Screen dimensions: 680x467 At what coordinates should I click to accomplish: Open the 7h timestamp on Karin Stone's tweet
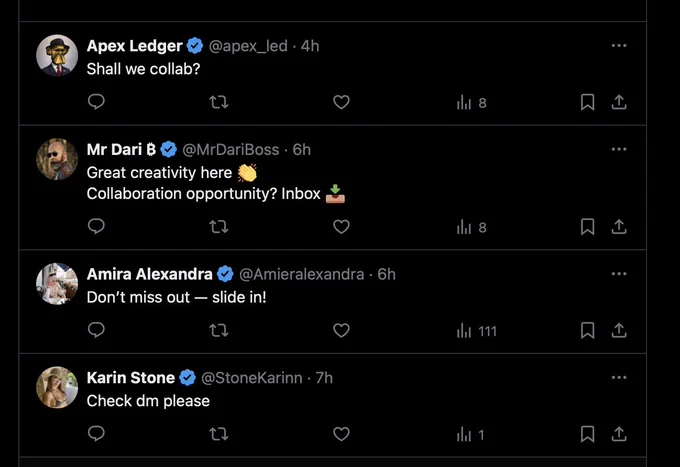pos(324,378)
